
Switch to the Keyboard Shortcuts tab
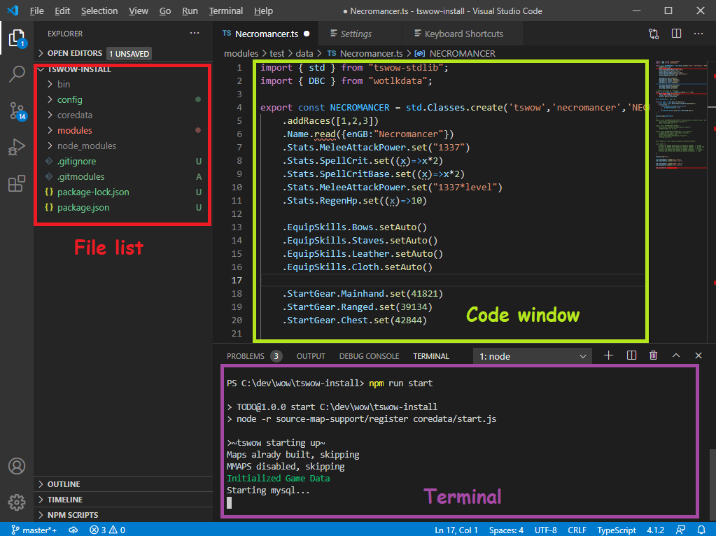pos(463,33)
